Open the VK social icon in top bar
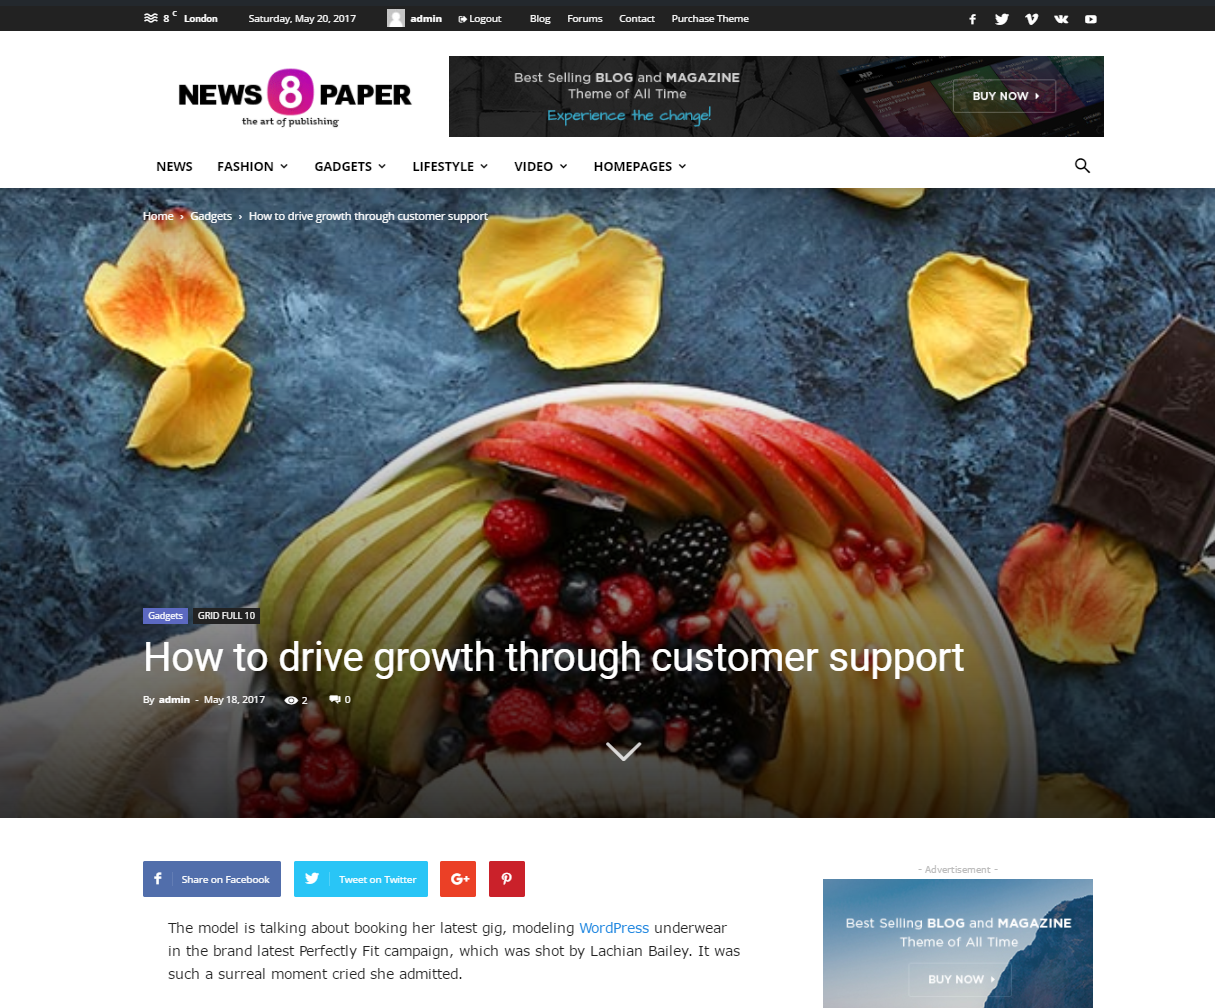 pyautogui.click(x=1061, y=19)
